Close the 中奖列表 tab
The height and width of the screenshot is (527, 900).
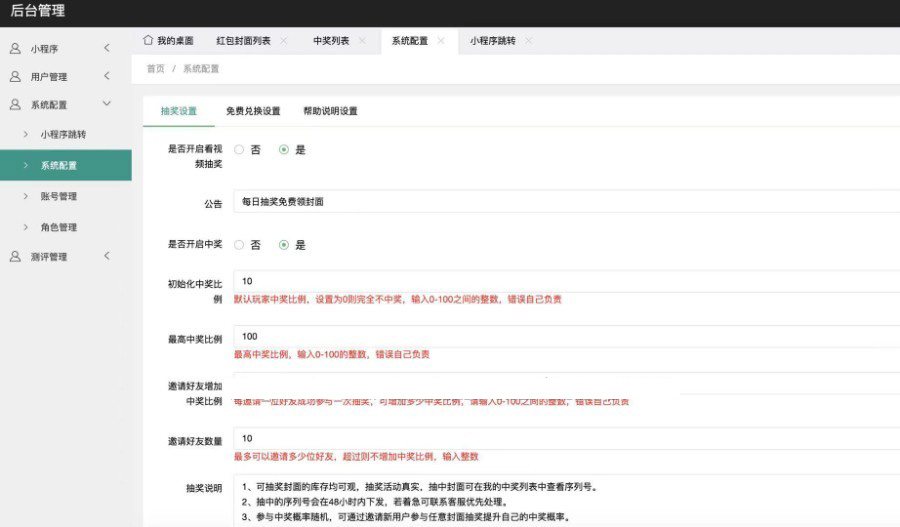pos(362,41)
